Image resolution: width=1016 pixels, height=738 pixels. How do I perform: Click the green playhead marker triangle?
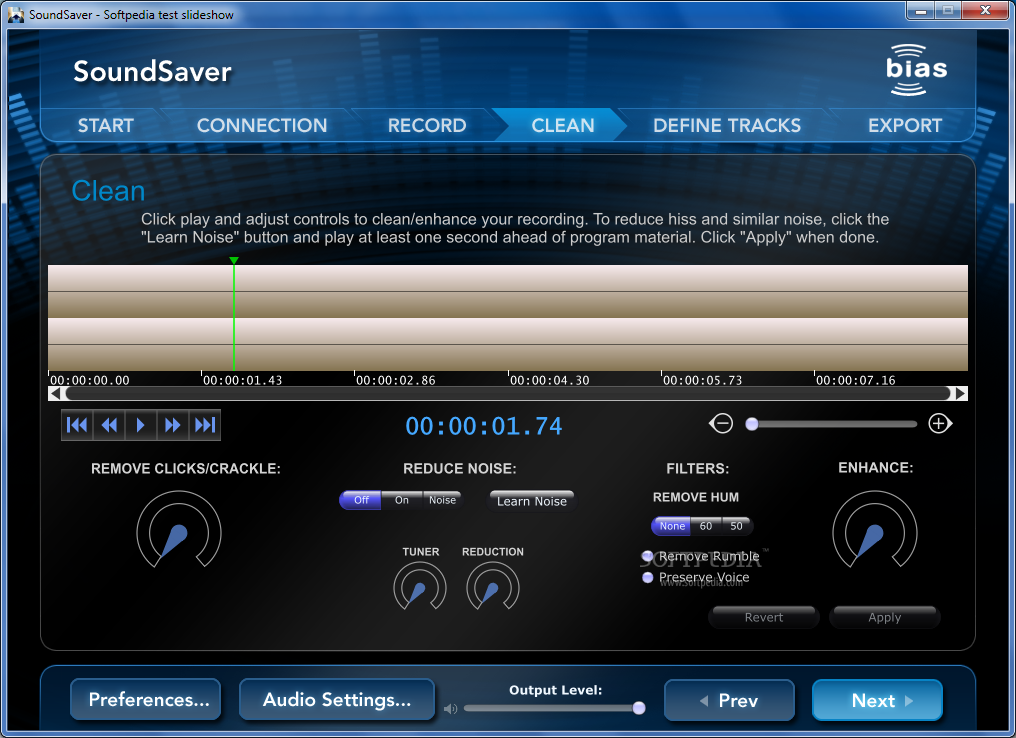pos(234,260)
